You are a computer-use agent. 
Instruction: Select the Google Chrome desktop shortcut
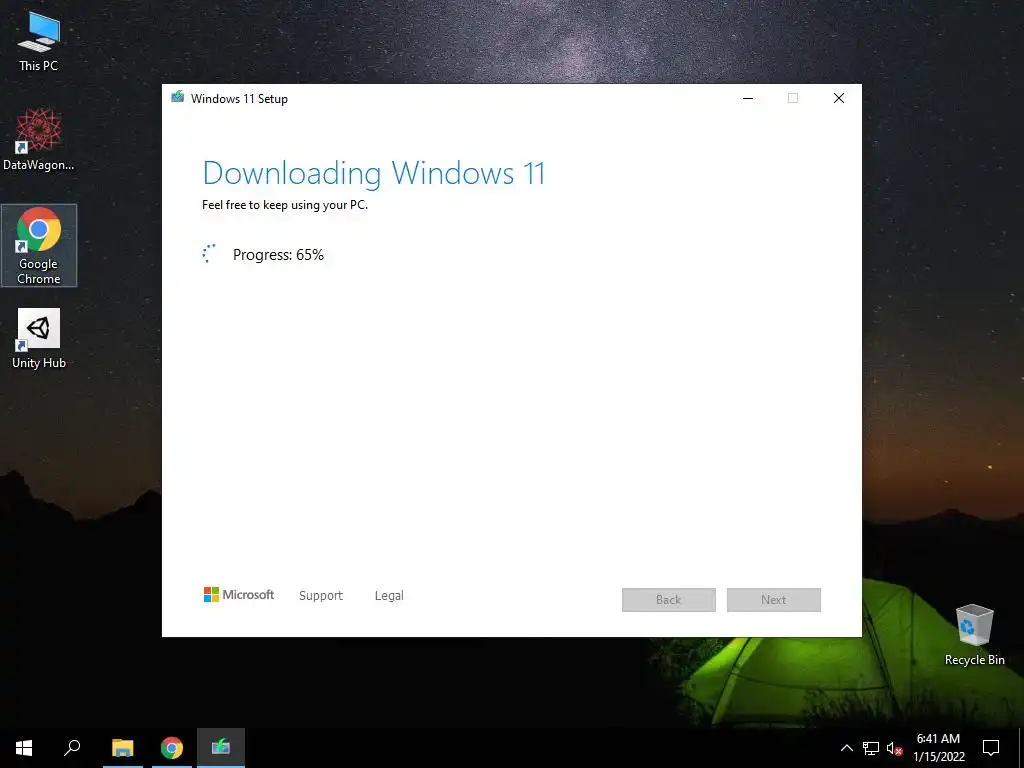pyautogui.click(x=39, y=246)
